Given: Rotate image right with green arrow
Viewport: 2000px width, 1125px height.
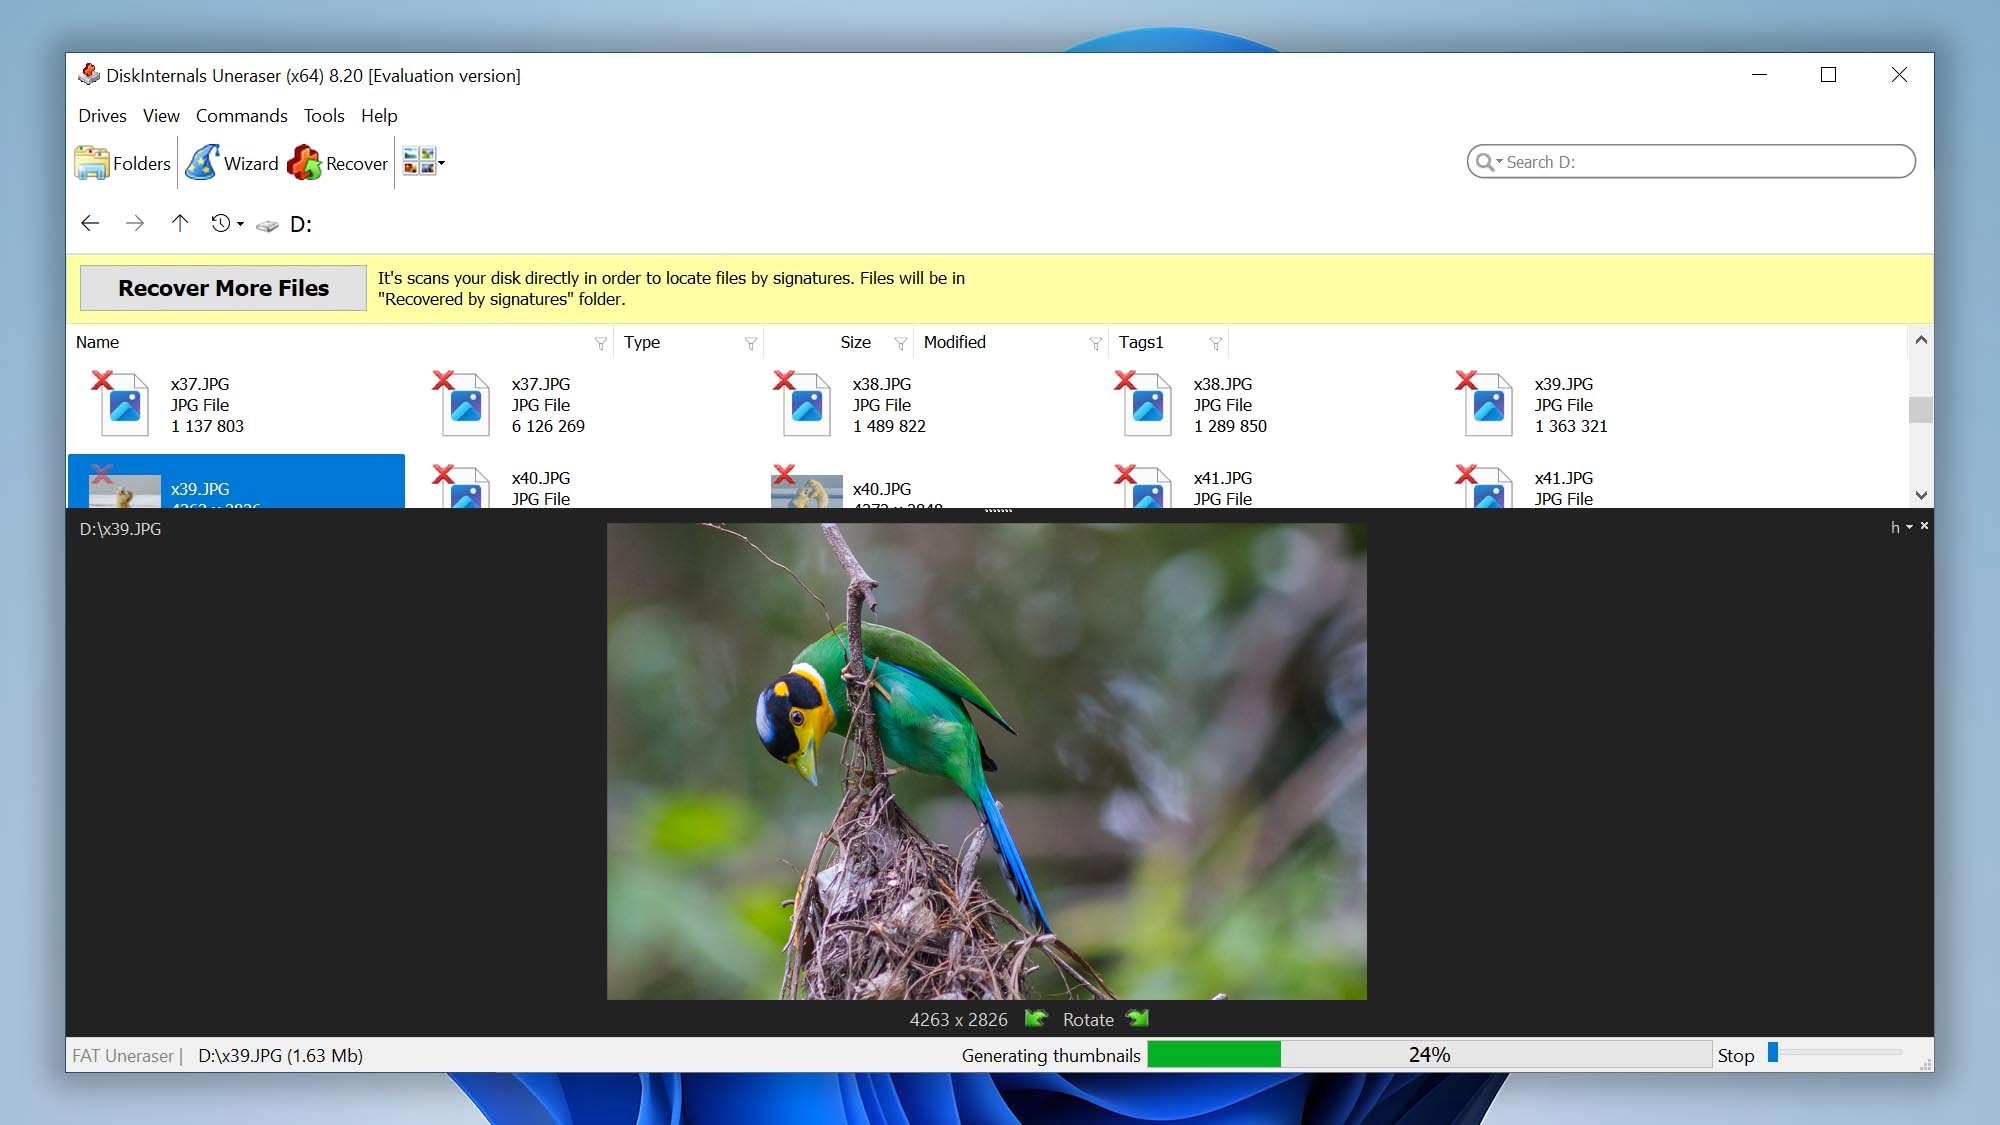Looking at the screenshot, I should pos(1138,1019).
